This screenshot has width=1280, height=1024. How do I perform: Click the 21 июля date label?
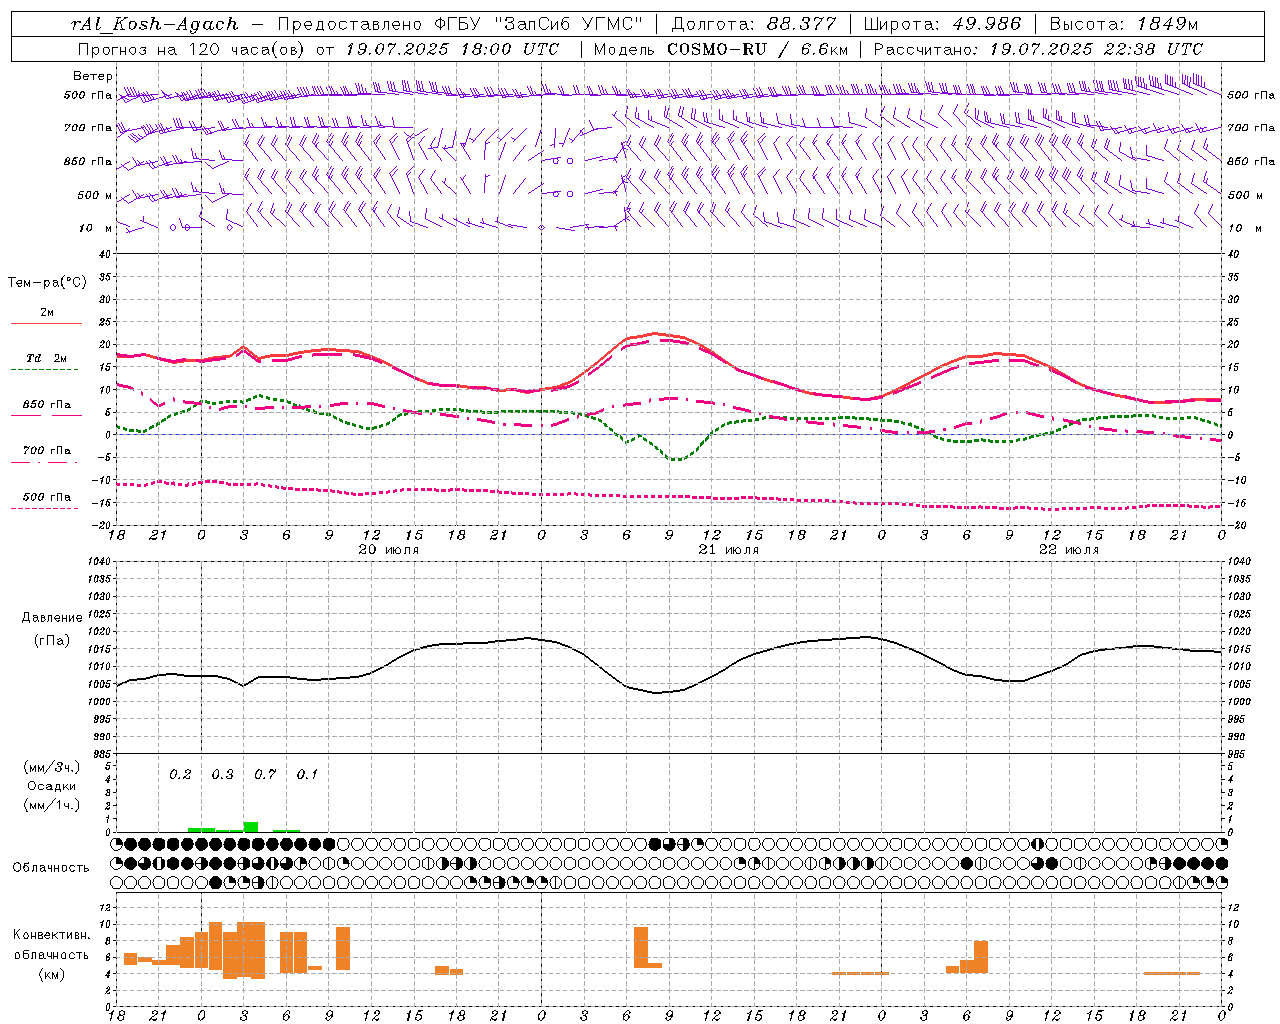pyautogui.click(x=729, y=550)
